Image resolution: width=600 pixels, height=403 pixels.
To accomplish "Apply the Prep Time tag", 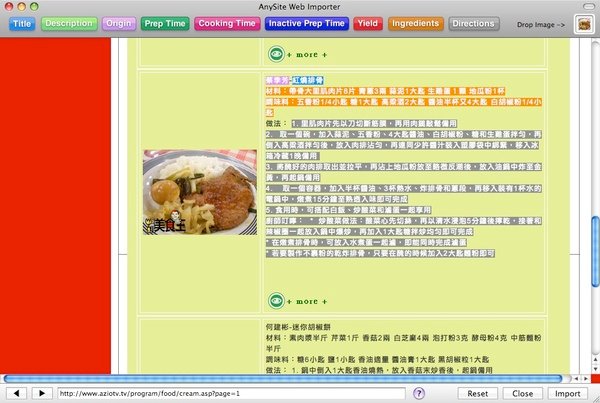I will point(165,24).
